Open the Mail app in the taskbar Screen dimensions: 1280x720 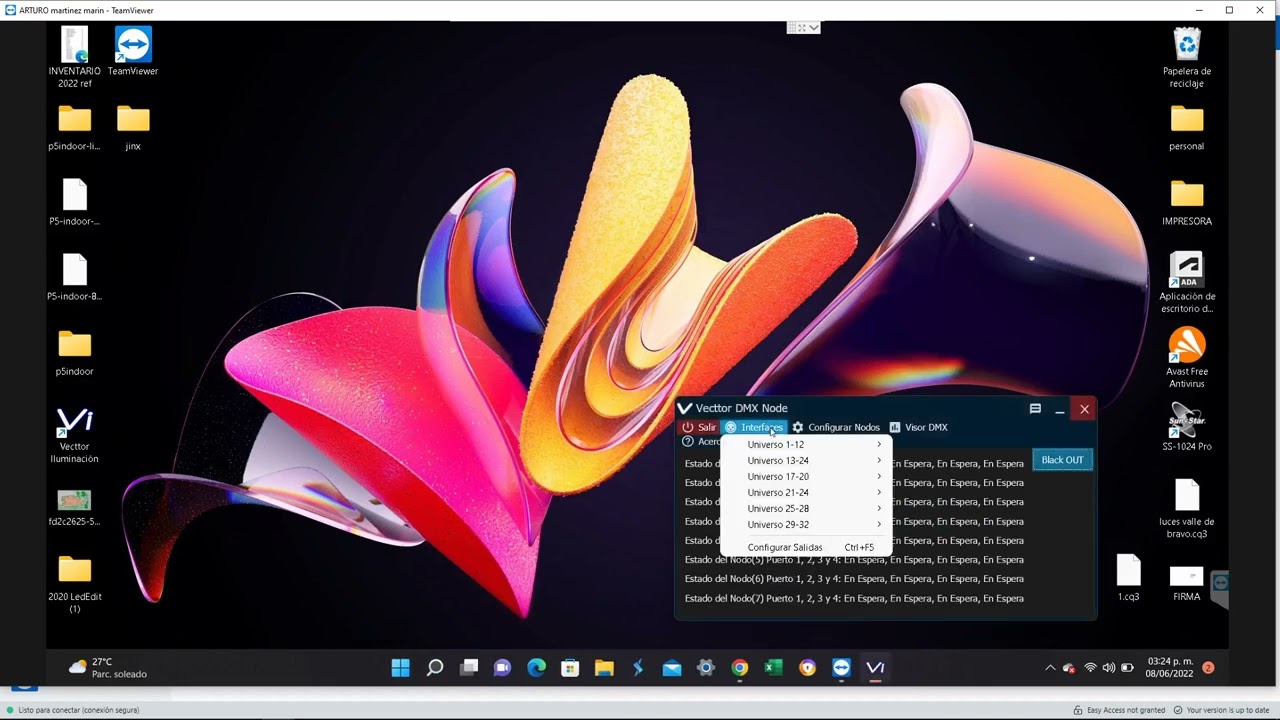[x=672, y=668]
